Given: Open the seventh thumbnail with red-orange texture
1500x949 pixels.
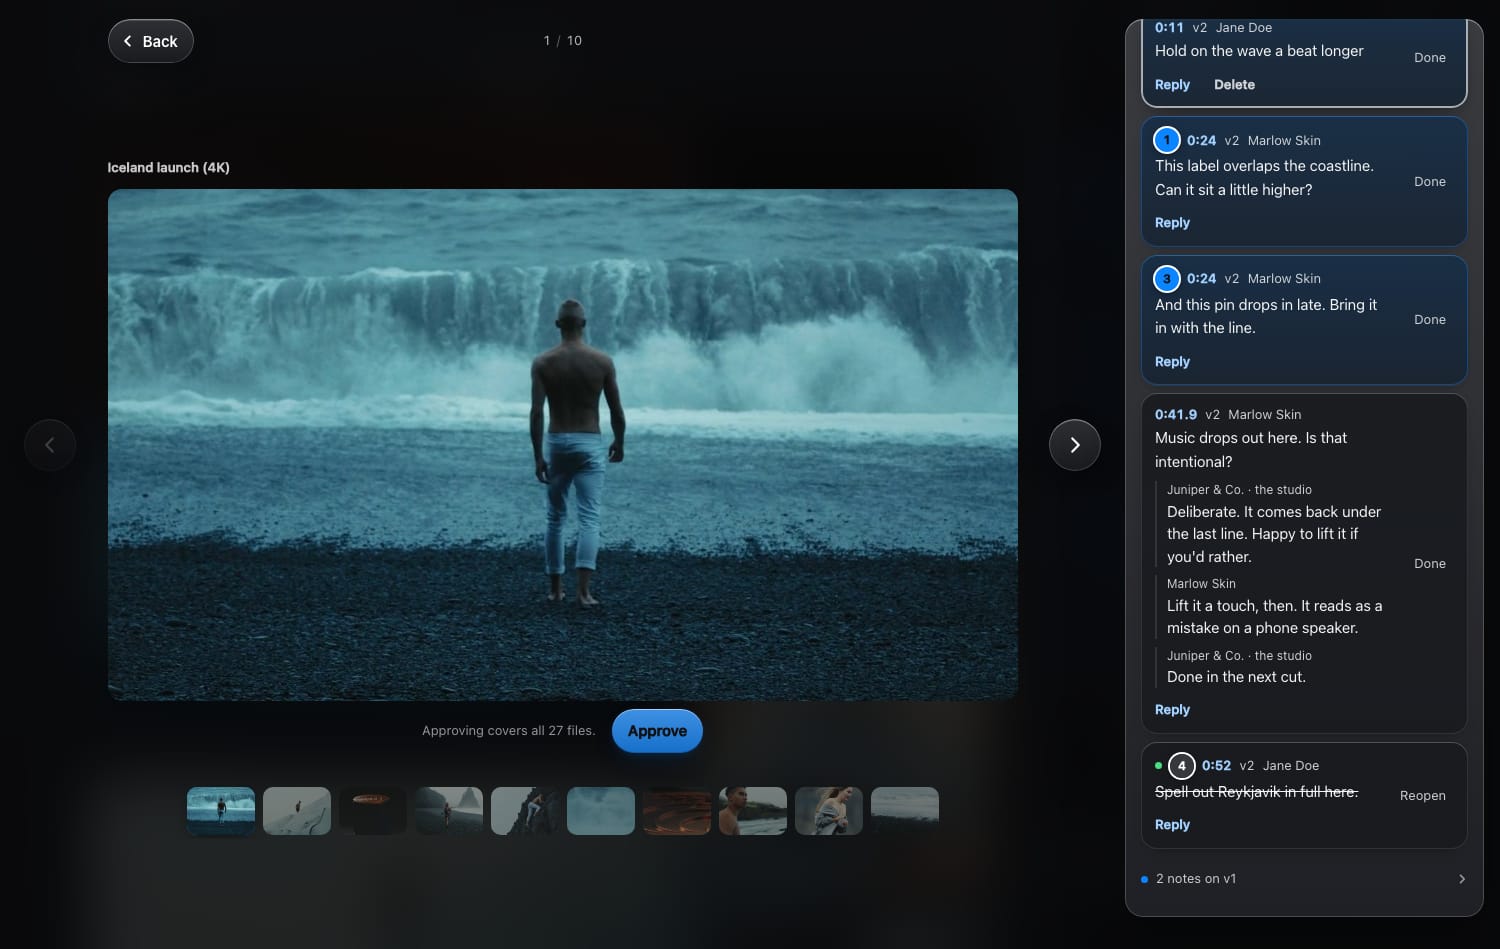Looking at the screenshot, I should pyautogui.click(x=677, y=811).
